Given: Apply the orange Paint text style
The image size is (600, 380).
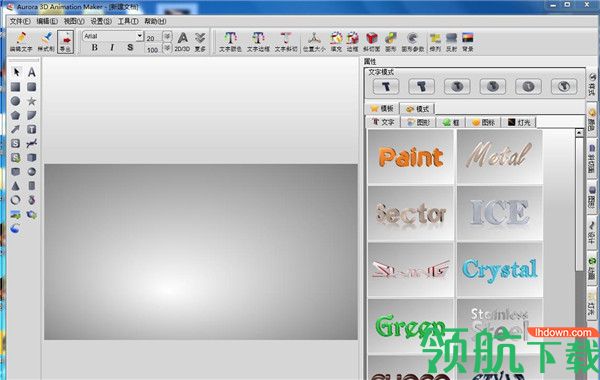Looking at the screenshot, I should [x=411, y=157].
